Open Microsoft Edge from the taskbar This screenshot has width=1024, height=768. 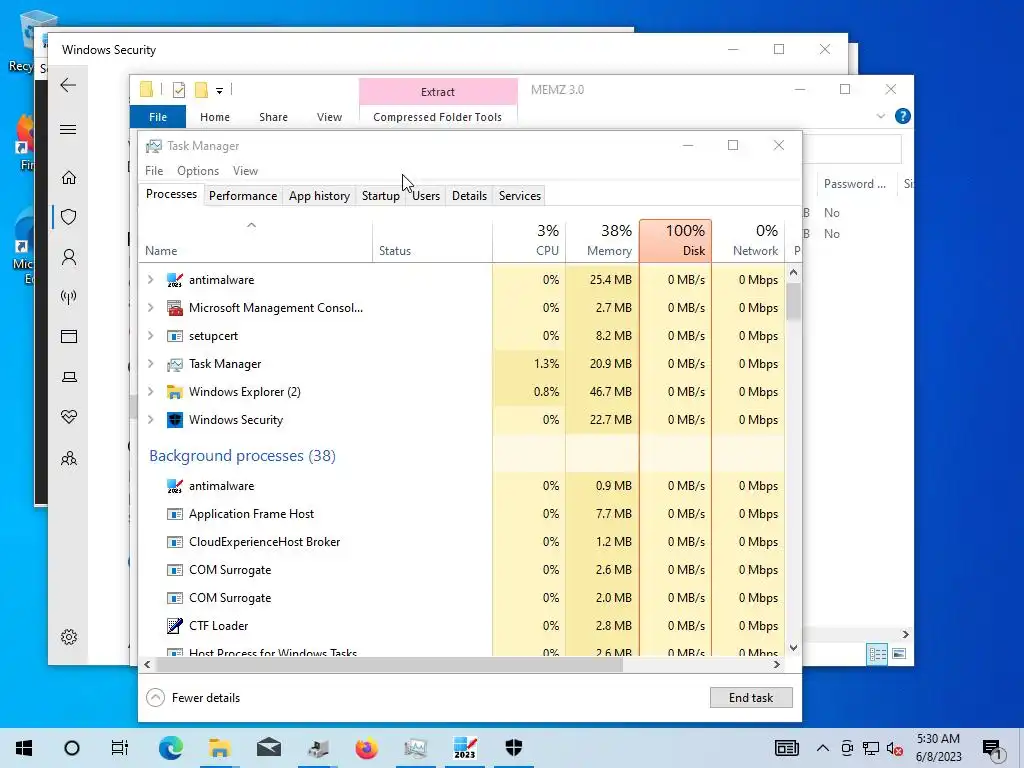[x=170, y=748]
